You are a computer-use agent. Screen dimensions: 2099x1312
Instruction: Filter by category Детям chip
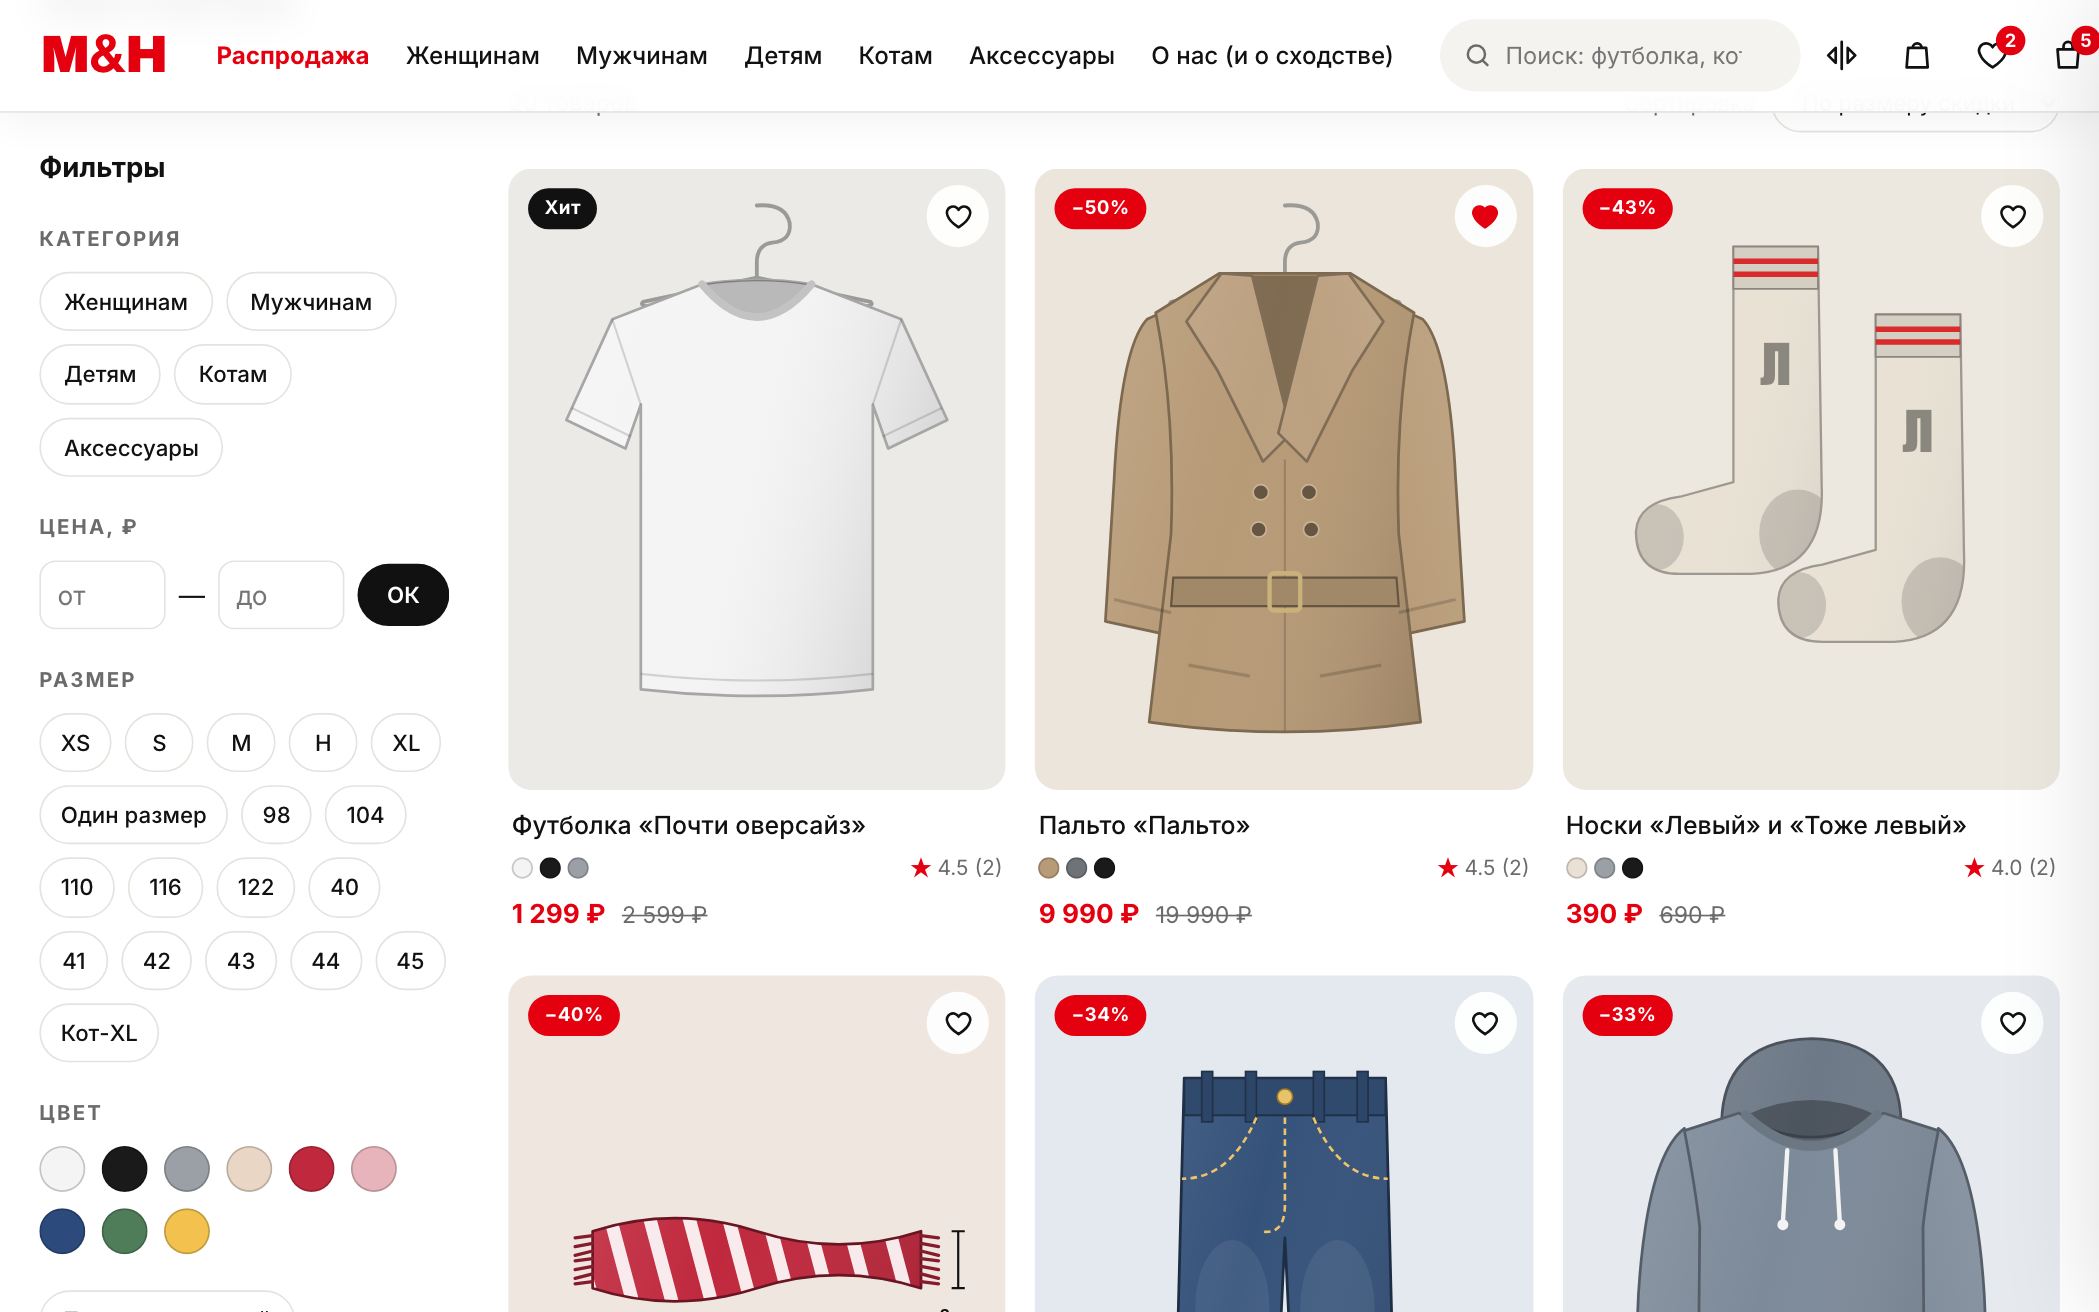tap(100, 374)
